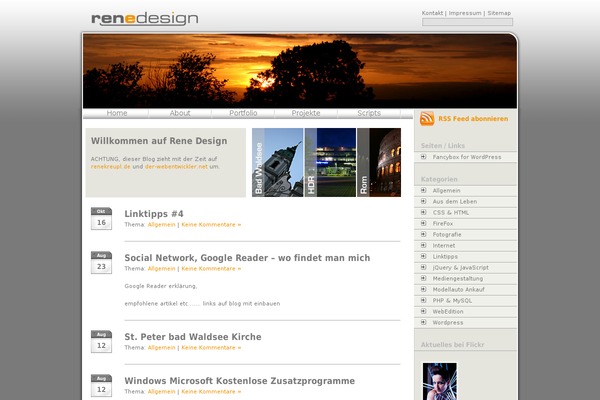The width and height of the screenshot is (600, 400).
Task: Click plus icon beside Aus dem Leben
Action: point(424,201)
